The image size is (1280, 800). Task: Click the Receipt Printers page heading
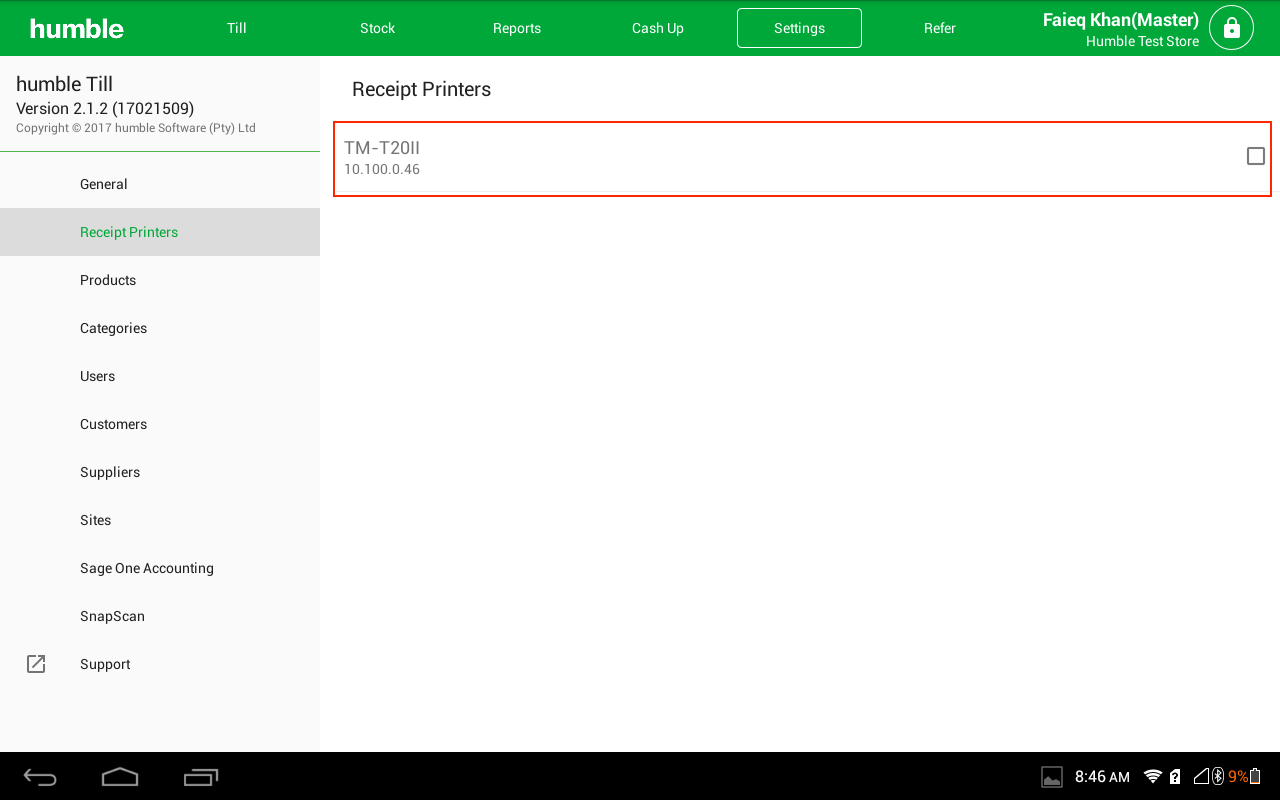[x=421, y=90]
